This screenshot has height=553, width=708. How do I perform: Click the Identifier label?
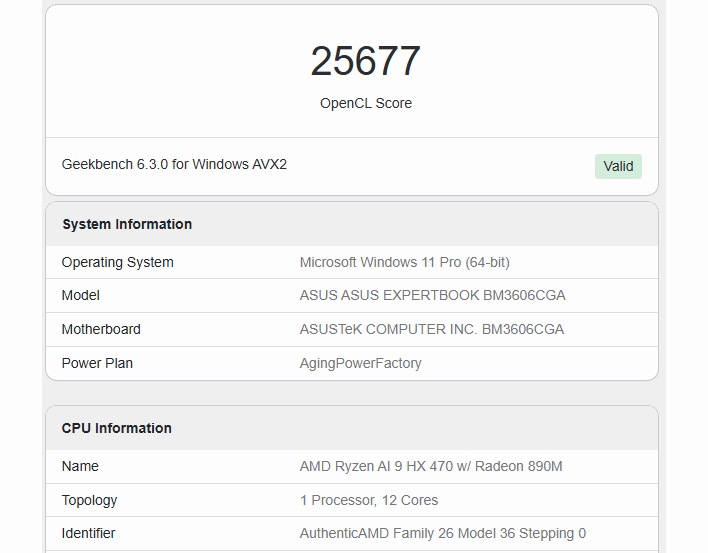coord(88,533)
